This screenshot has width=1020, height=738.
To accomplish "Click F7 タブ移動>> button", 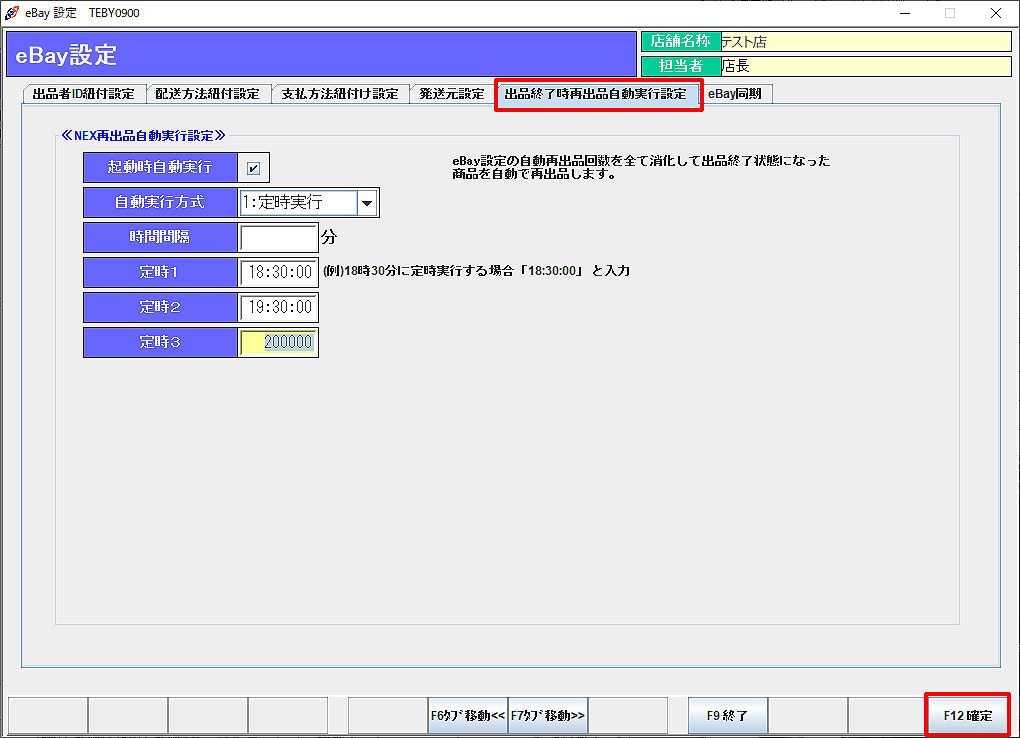I will pyautogui.click(x=547, y=716).
